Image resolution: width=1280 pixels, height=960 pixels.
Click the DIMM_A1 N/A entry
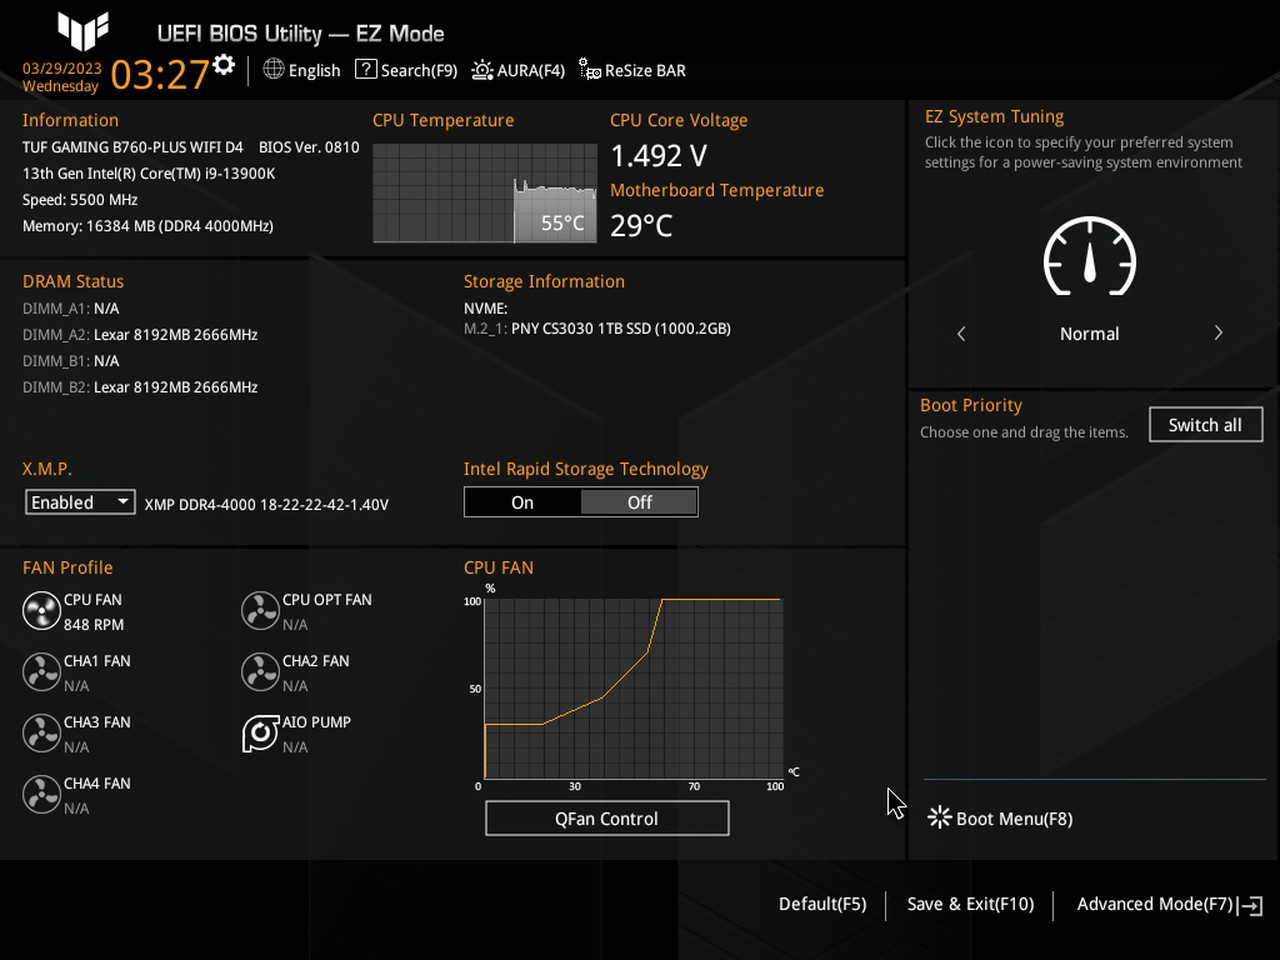71,308
